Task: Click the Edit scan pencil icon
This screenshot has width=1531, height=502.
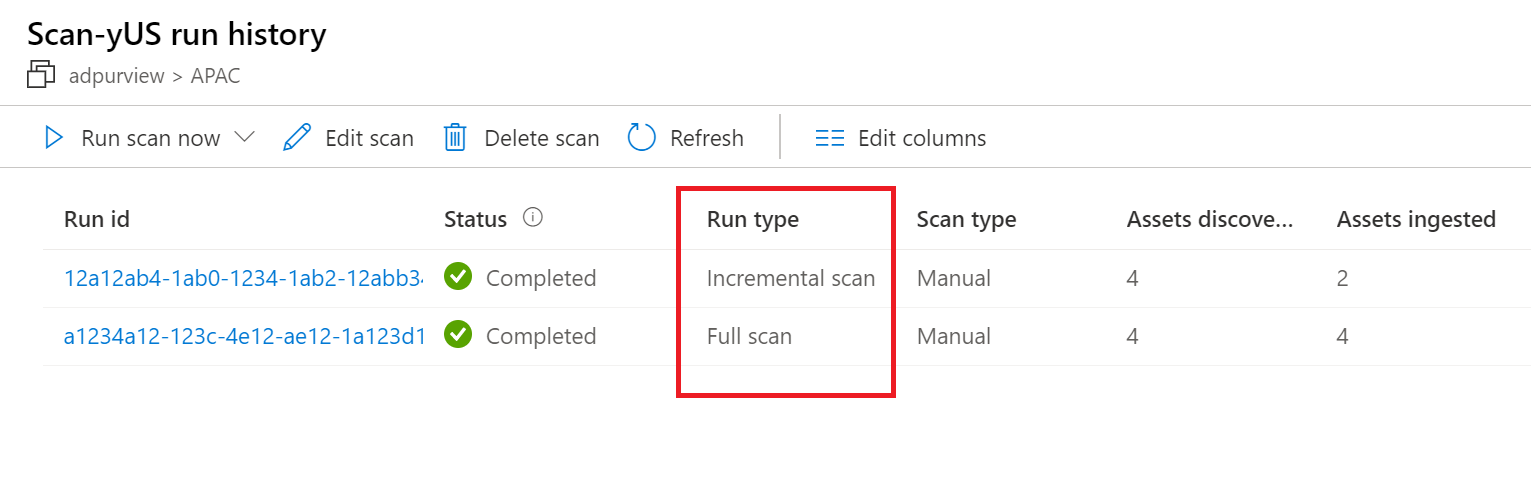Action: 297,138
